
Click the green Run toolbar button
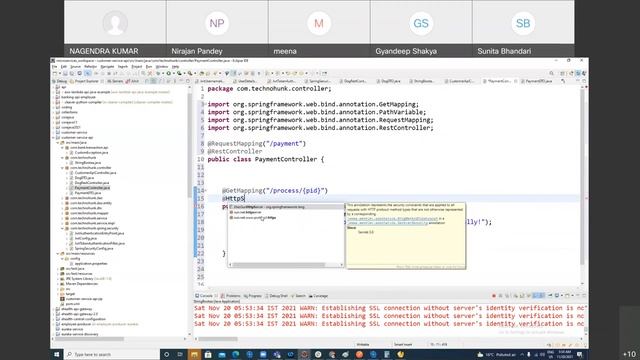(x=168, y=73)
